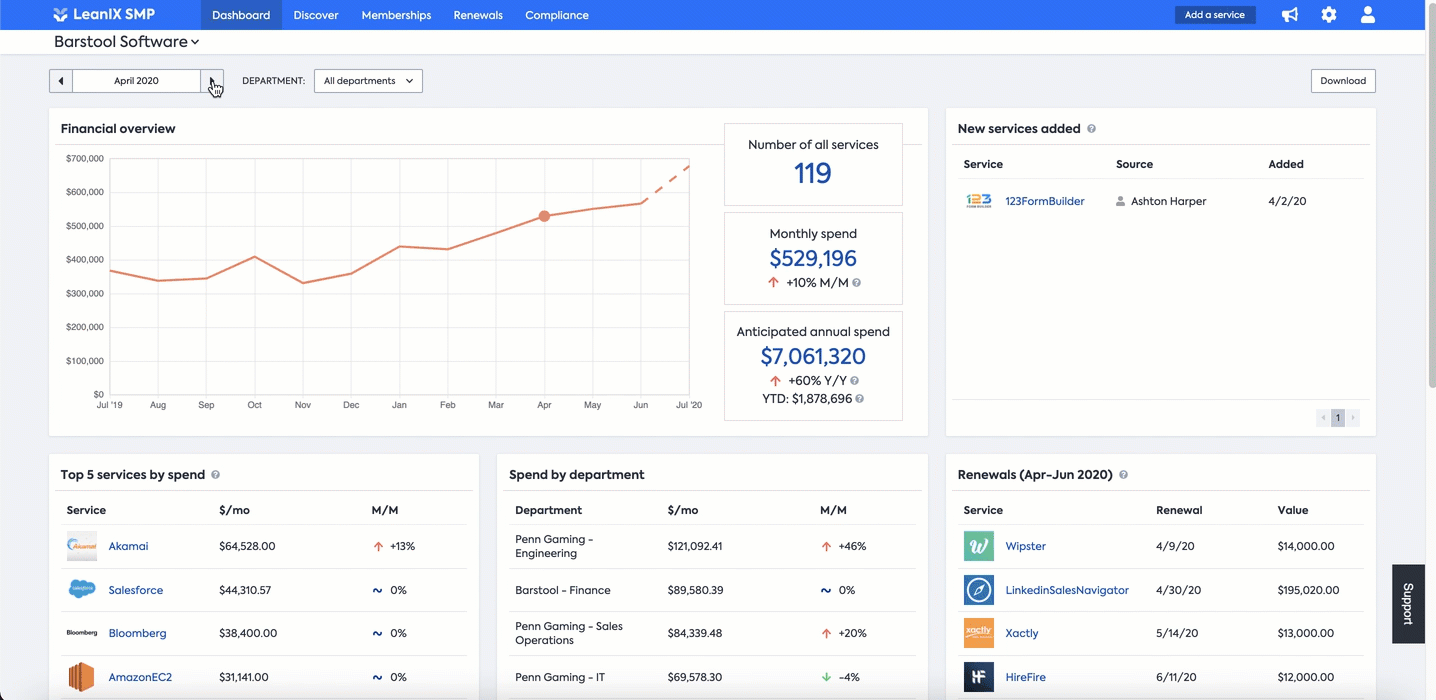Viewport: 1436px width, 700px height.
Task: Open the Renewals tab
Action: 478,15
